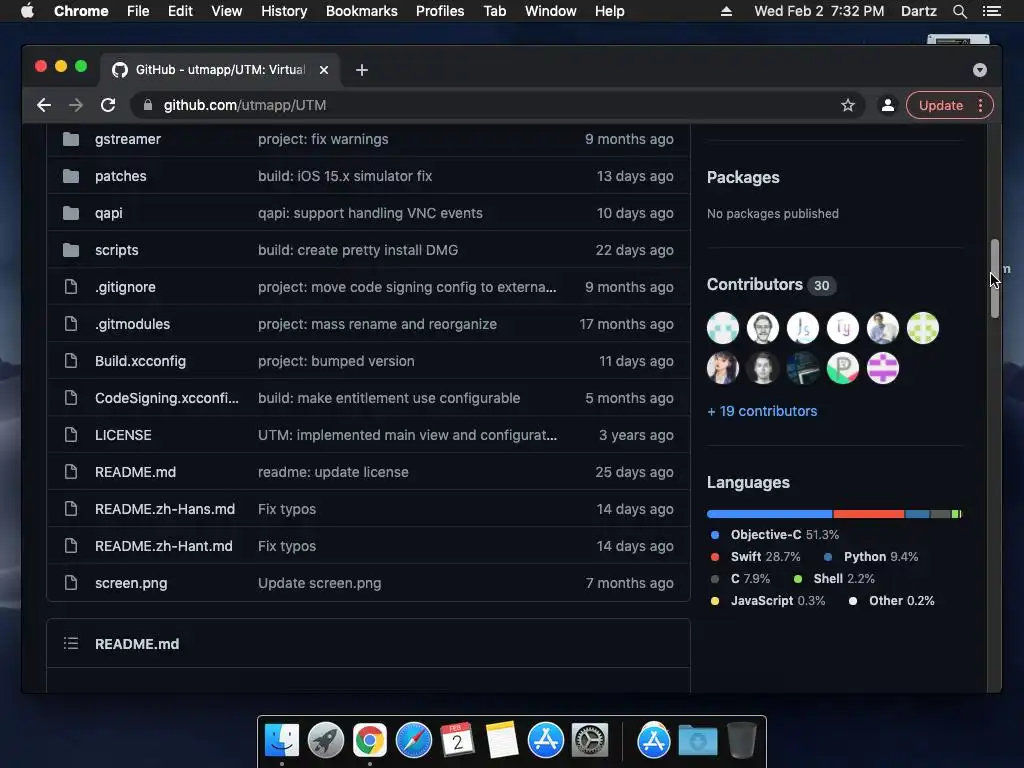Open the Profiles menu
Screen dimensions: 1024x768
coord(440,11)
